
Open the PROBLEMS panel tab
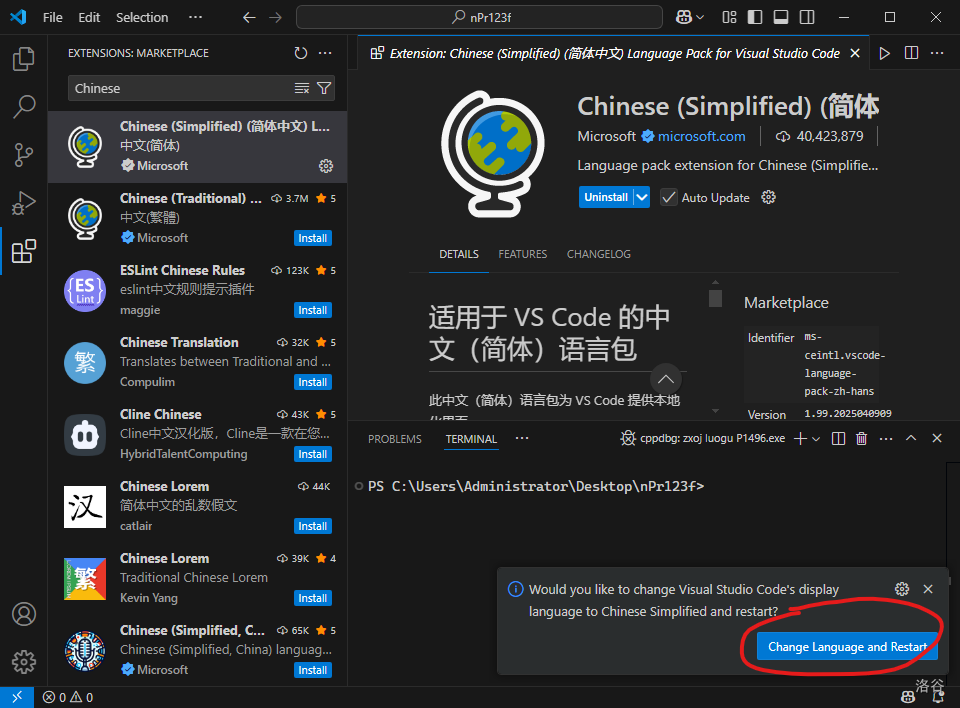pyautogui.click(x=394, y=439)
